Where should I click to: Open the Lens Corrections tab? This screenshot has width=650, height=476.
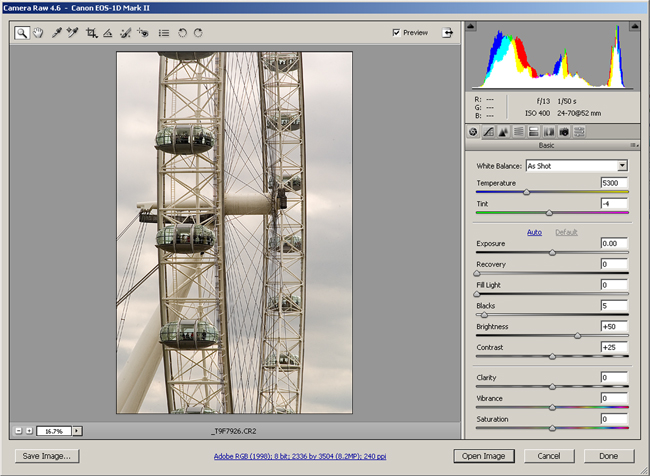[x=549, y=132]
